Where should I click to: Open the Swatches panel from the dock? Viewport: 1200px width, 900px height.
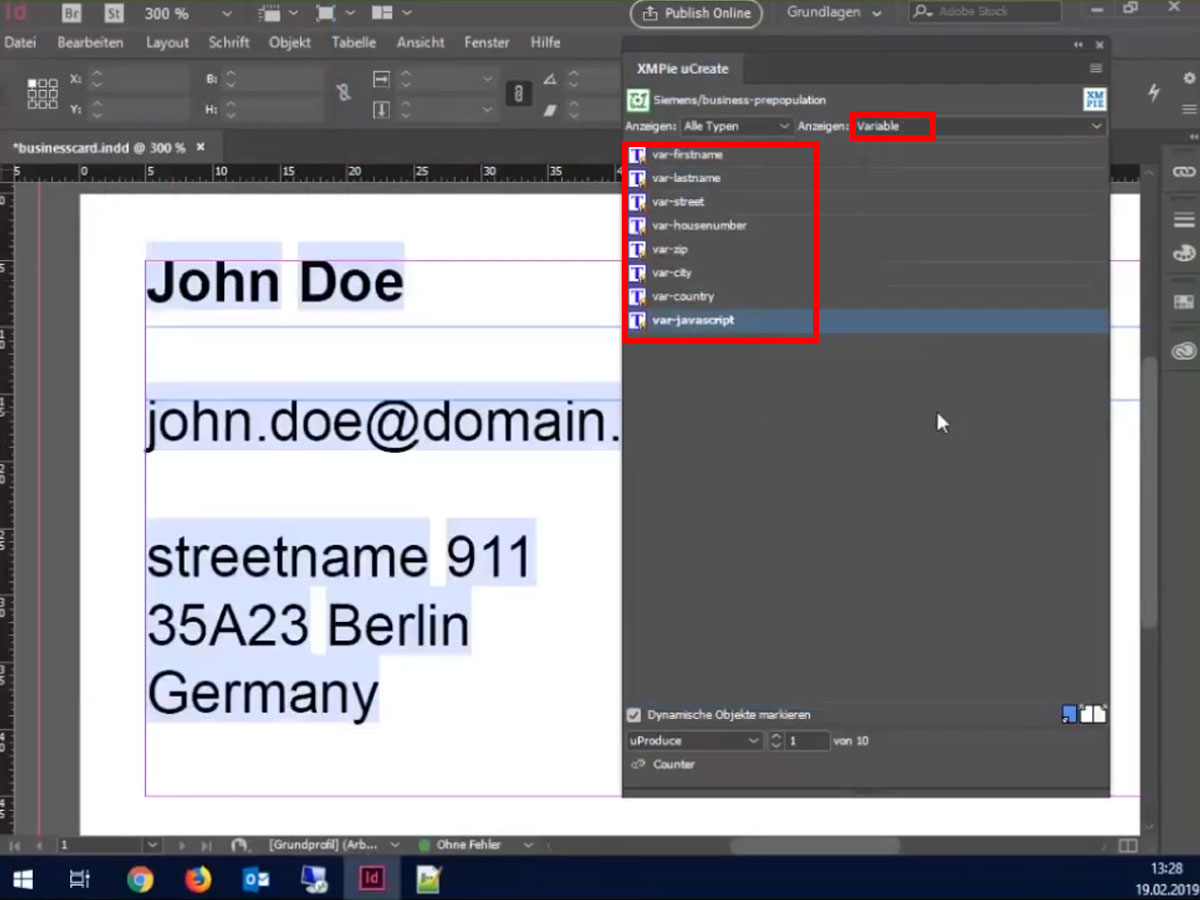1184,302
